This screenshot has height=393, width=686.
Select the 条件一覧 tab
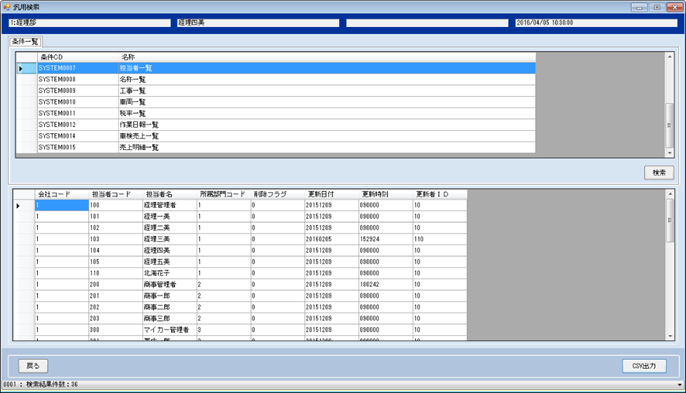coord(25,42)
